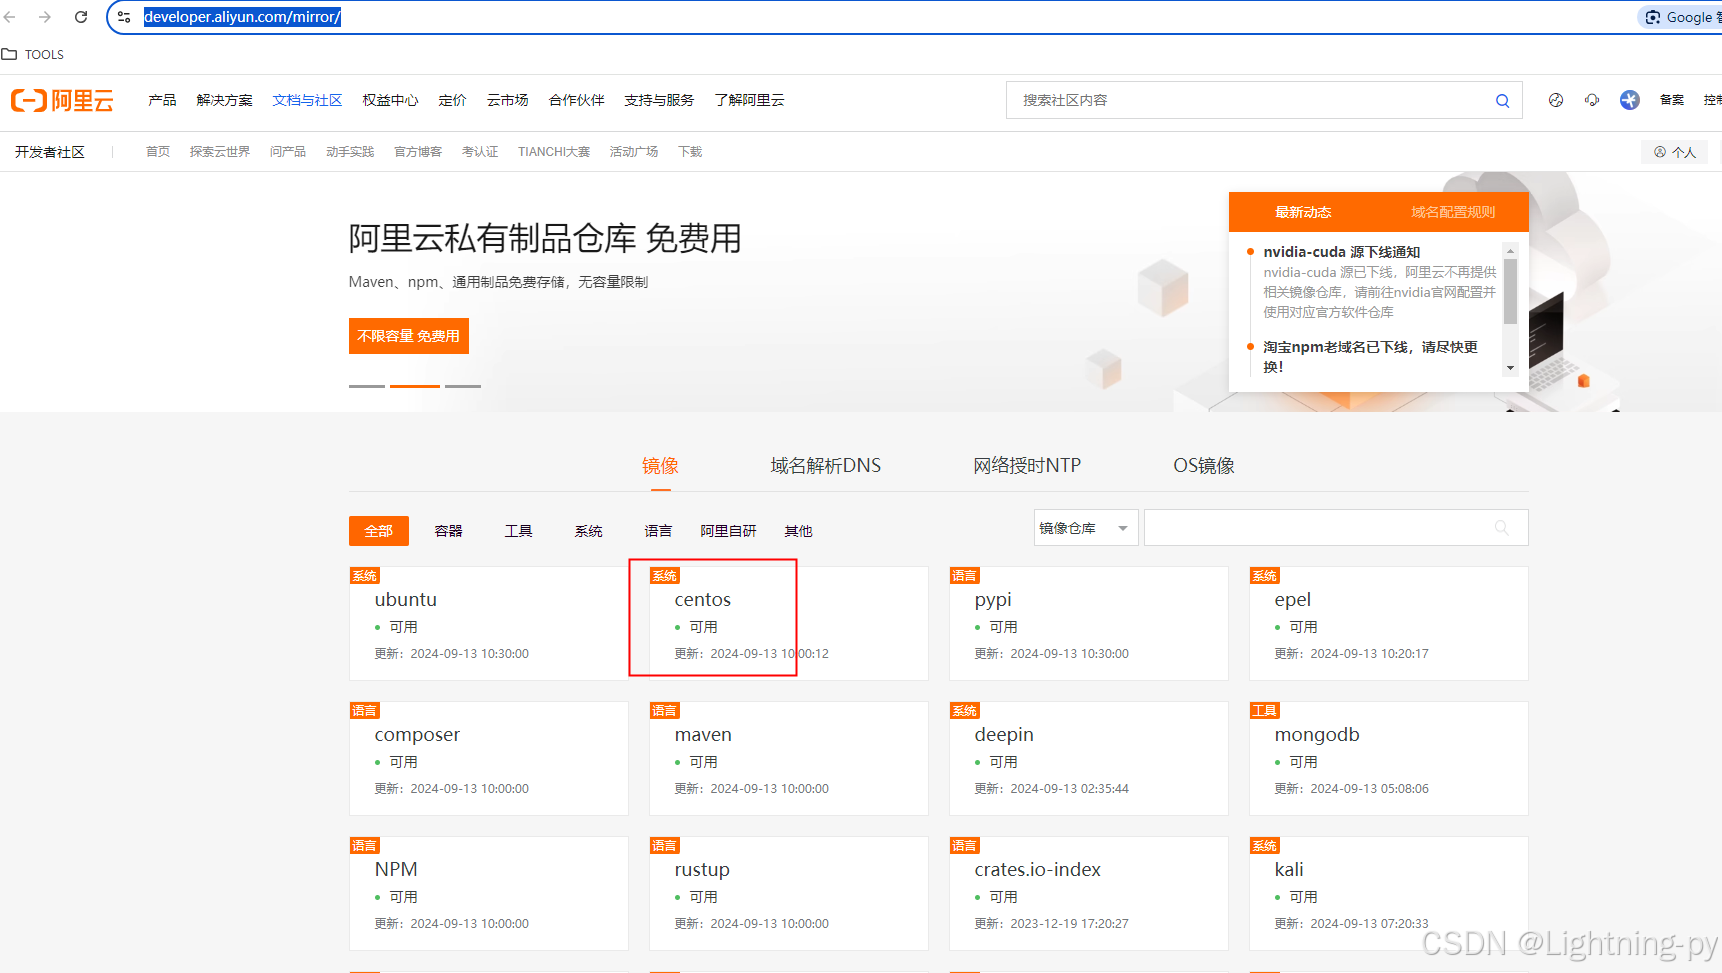Click the blue AI assistant icon
This screenshot has height=973, width=1722.
pyautogui.click(x=1630, y=100)
